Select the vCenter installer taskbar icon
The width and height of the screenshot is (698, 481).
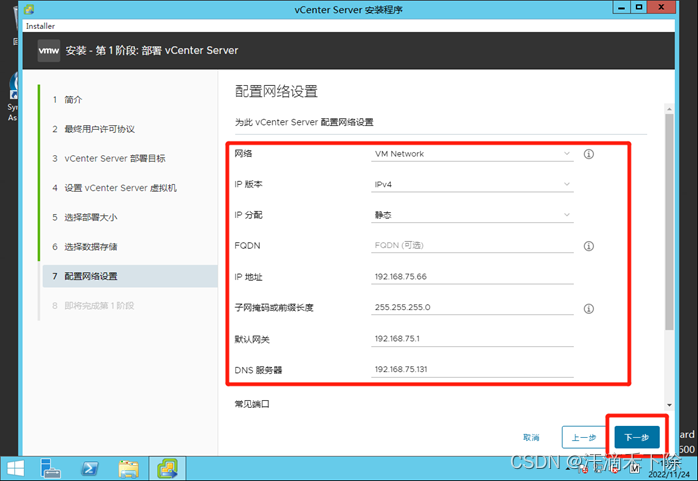(x=167, y=469)
